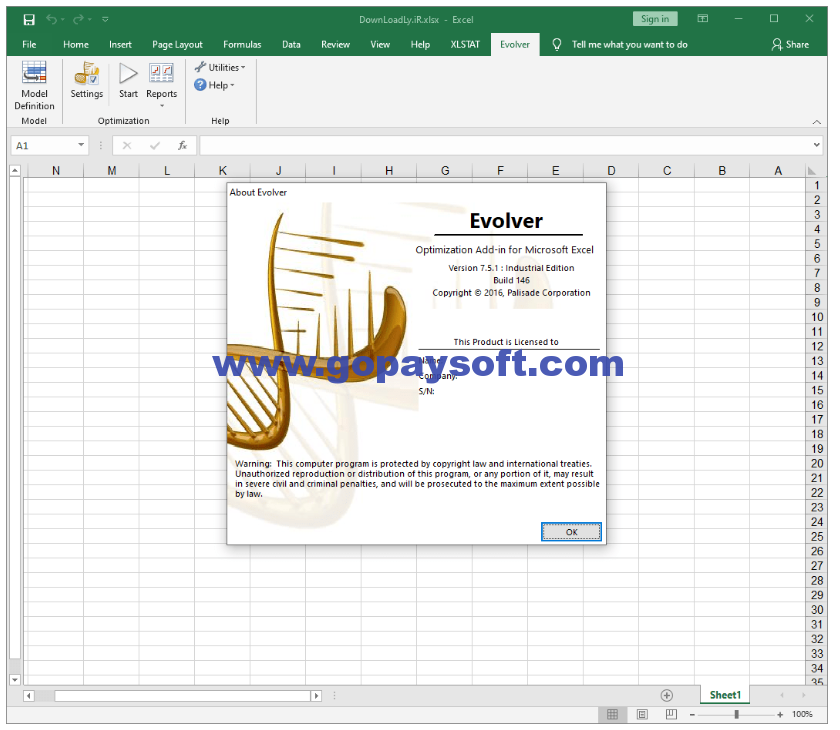Click the Save icon in title bar
The image size is (840, 730).
point(29,20)
